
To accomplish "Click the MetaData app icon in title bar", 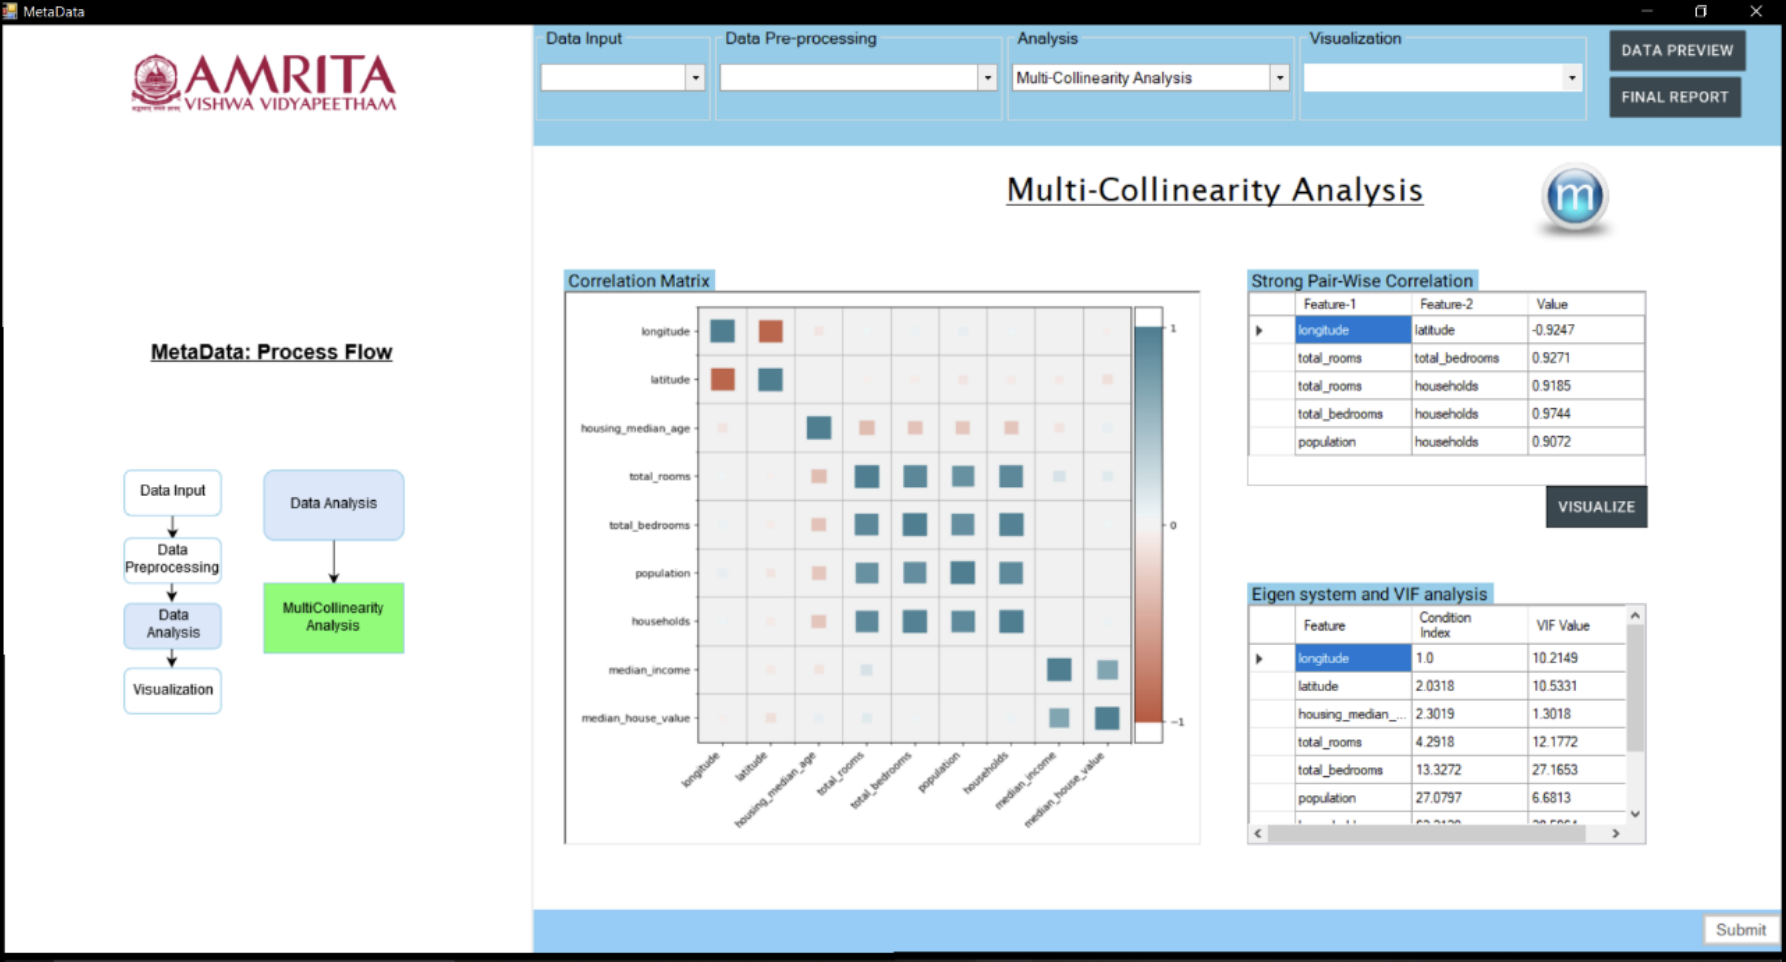I will (x=10, y=11).
